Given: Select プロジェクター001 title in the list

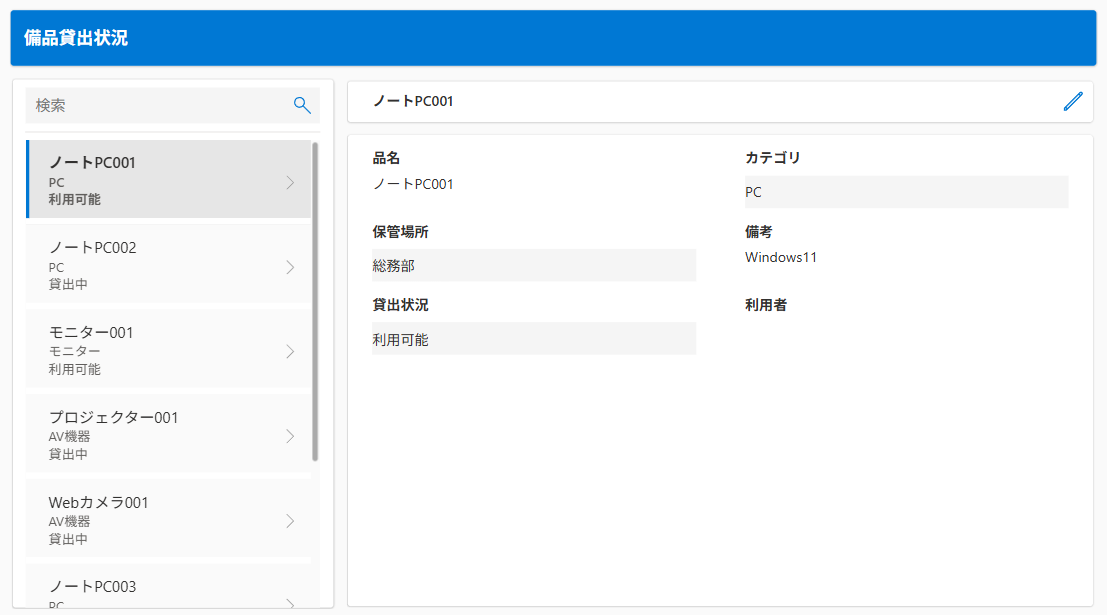Looking at the screenshot, I should [x=113, y=417].
